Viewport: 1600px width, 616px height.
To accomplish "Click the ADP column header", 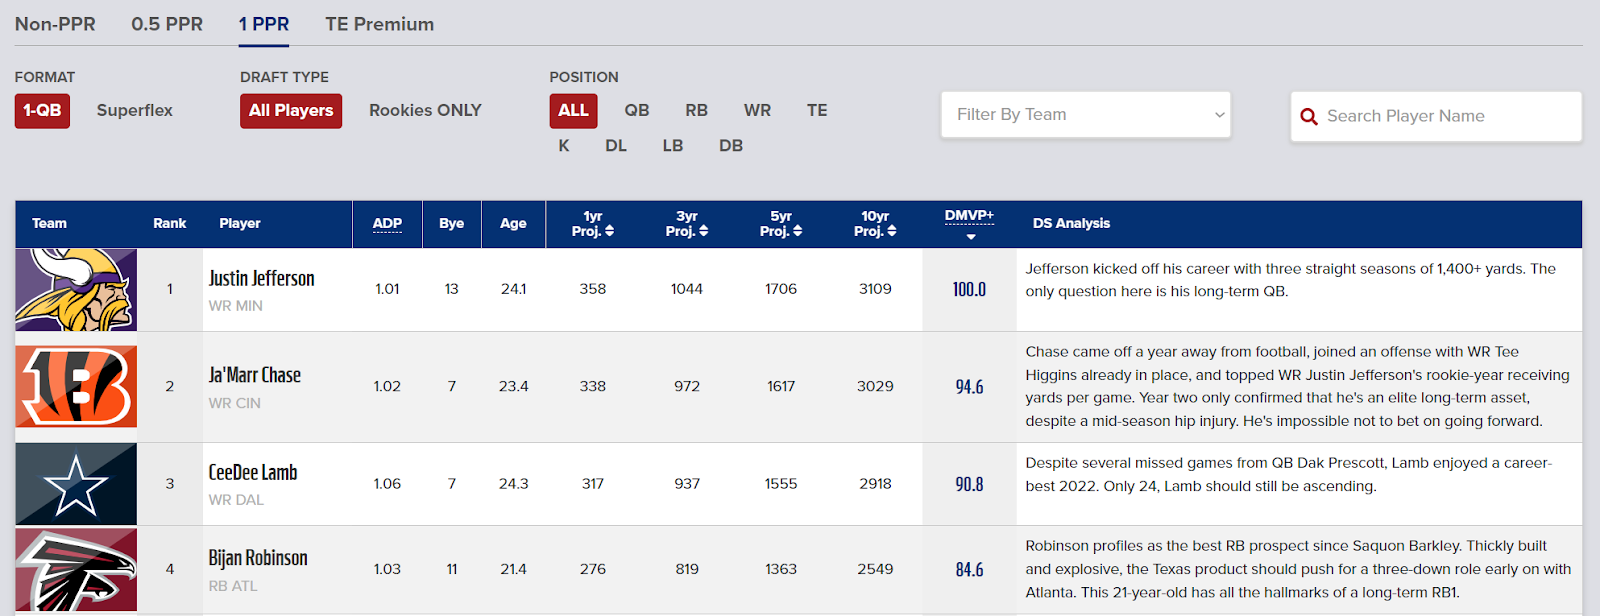I will tap(387, 224).
